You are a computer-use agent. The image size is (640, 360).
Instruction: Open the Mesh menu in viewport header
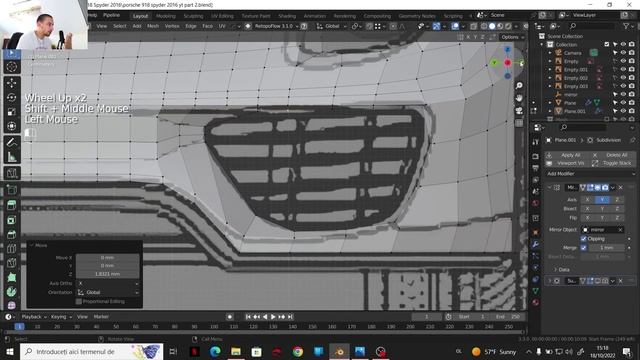[153, 26]
